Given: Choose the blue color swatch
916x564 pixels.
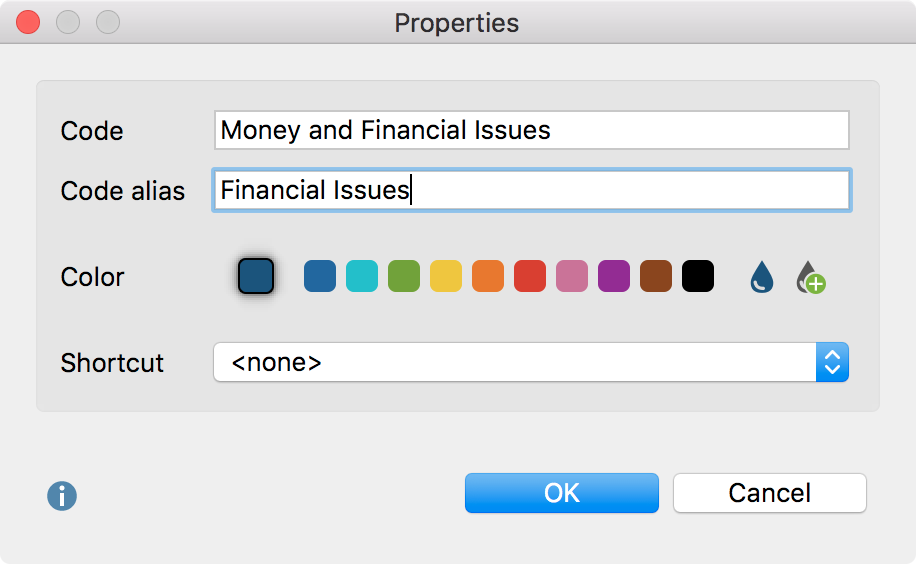Looking at the screenshot, I should (x=320, y=276).
